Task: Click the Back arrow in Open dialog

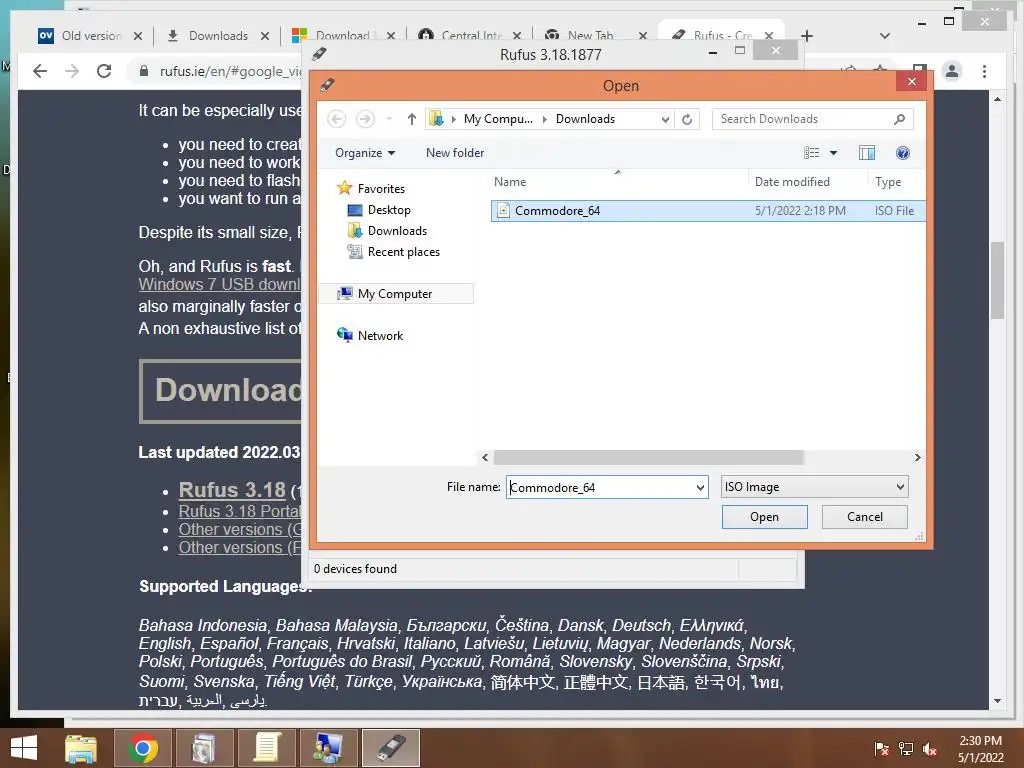Action: coord(336,119)
